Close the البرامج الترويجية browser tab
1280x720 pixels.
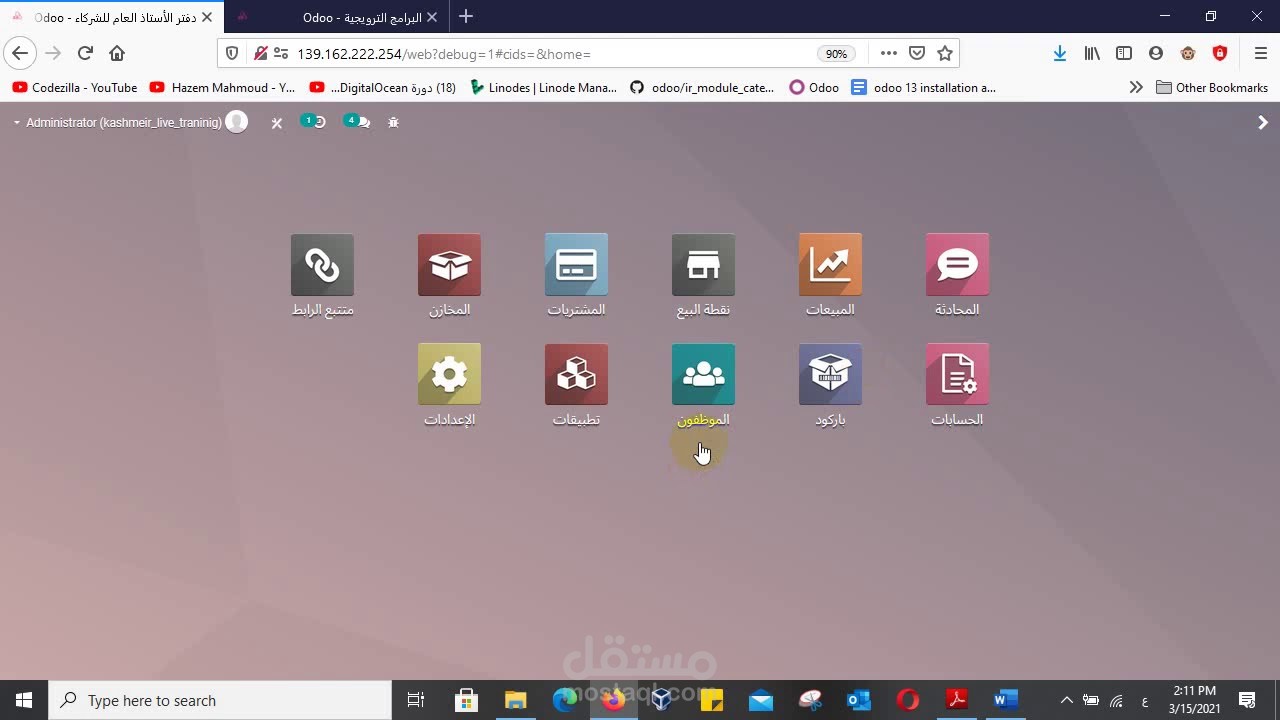pyautogui.click(x=432, y=17)
